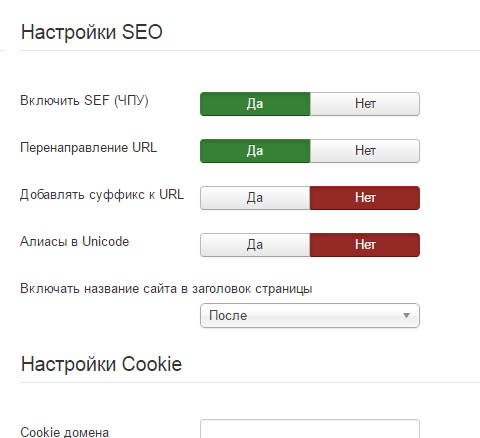Click the Перенаправление URL label
480x438 pixels.
[x=88, y=147]
